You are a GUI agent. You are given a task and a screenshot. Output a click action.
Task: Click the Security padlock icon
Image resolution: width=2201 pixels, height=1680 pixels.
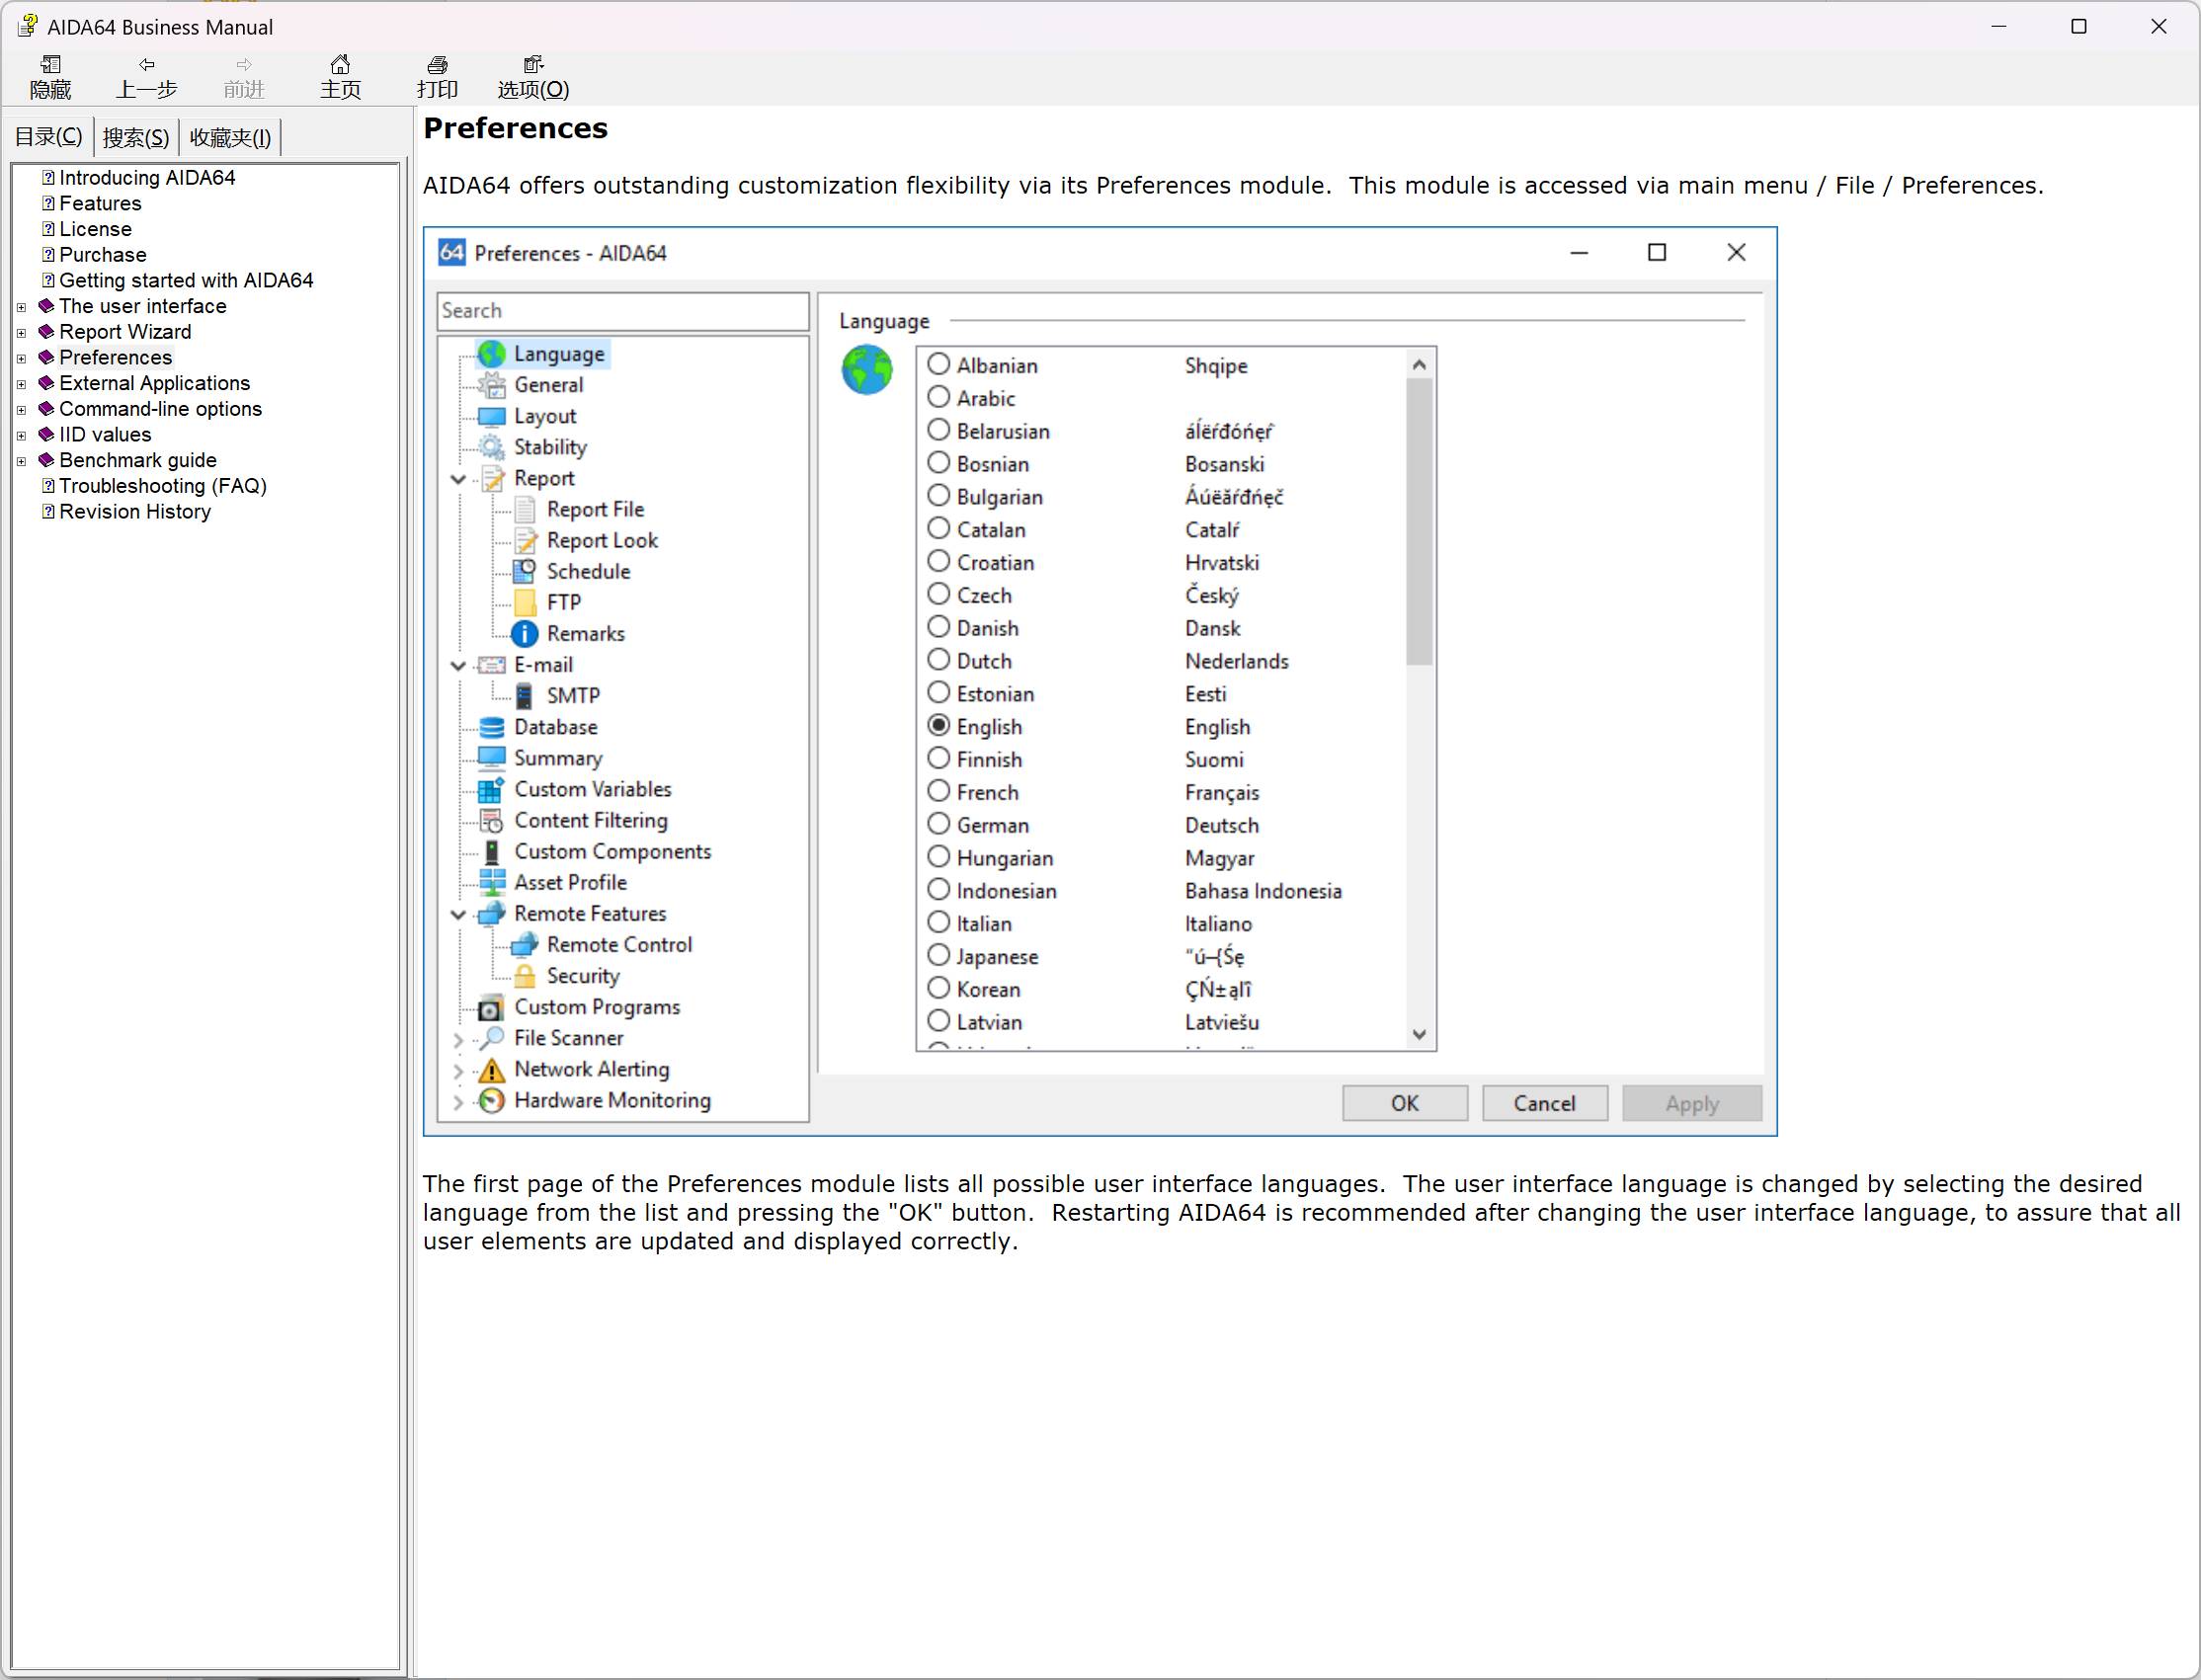point(524,975)
